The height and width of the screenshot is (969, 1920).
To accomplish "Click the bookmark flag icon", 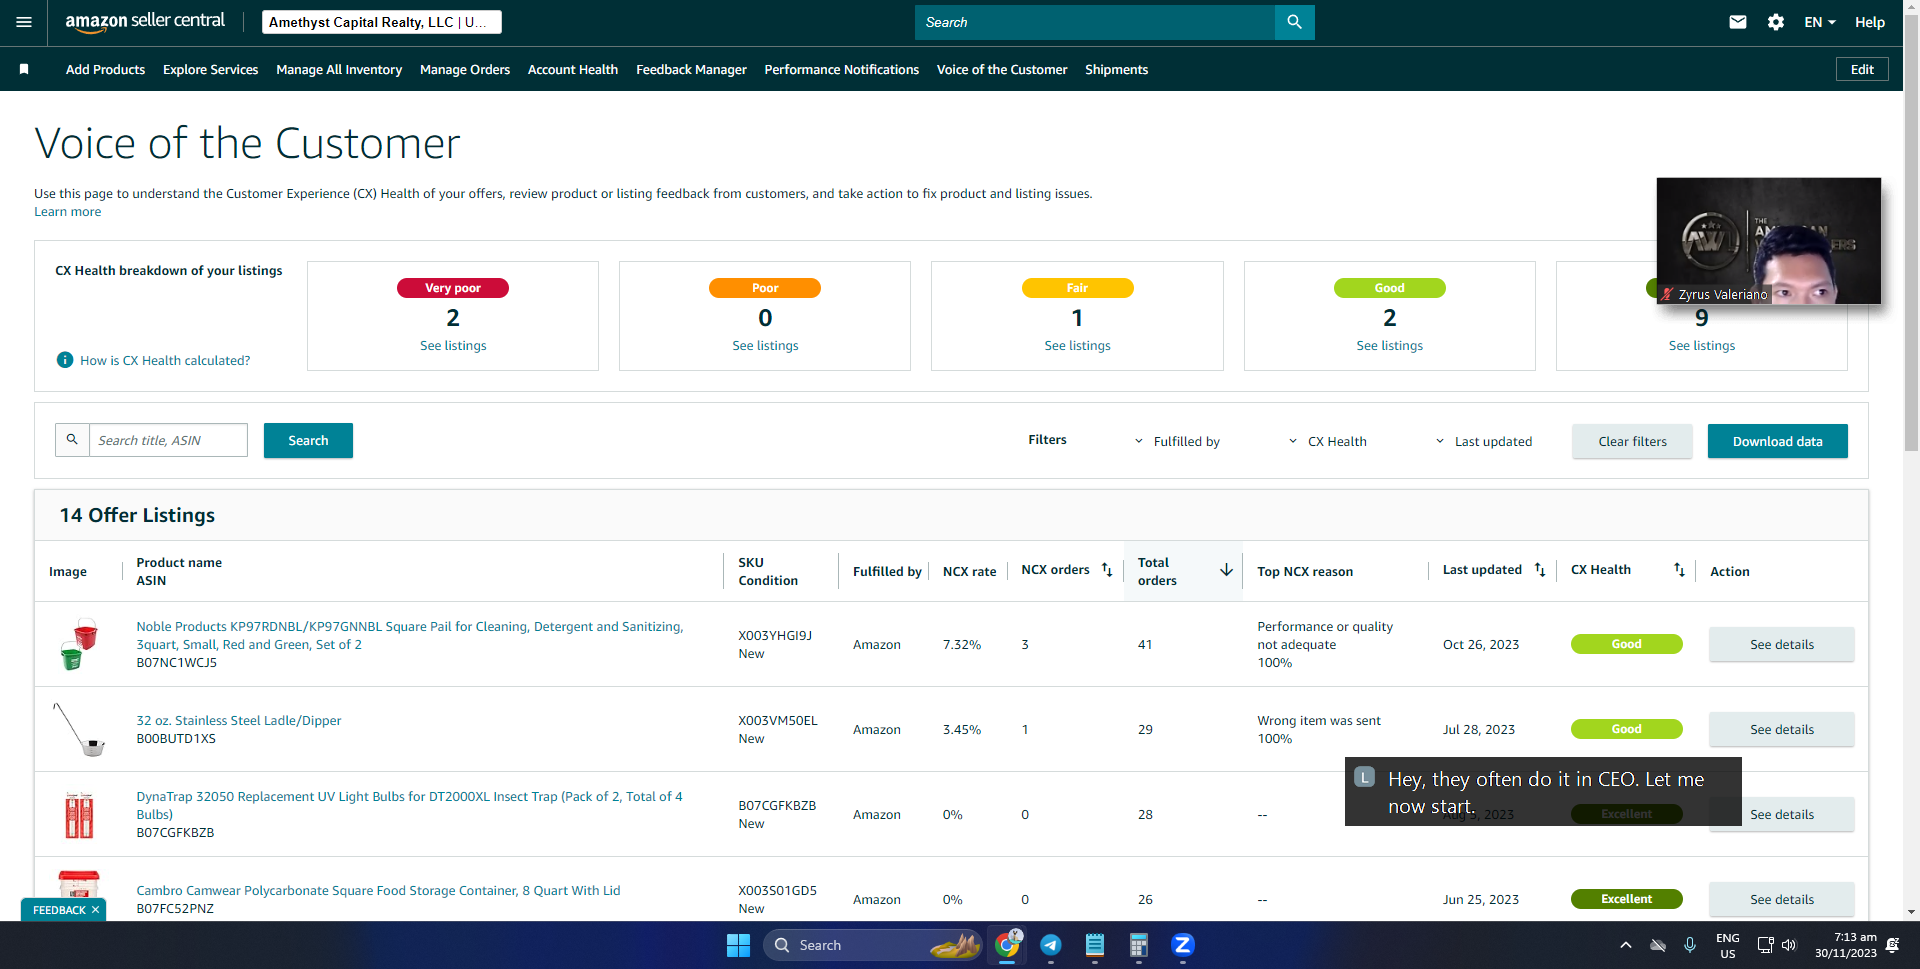I will pos(24,69).
